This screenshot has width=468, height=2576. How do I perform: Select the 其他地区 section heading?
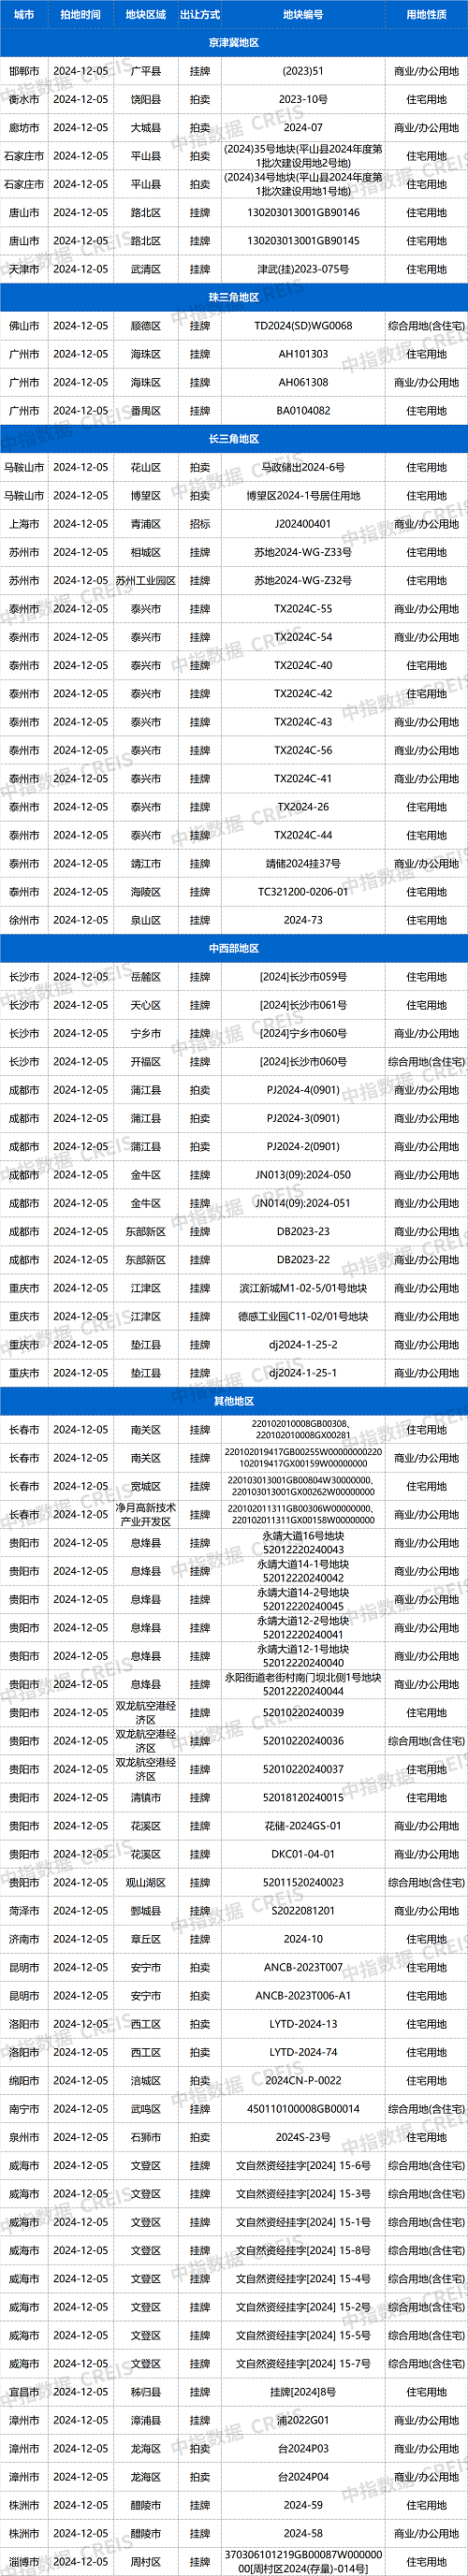[x=234, y=1401]
